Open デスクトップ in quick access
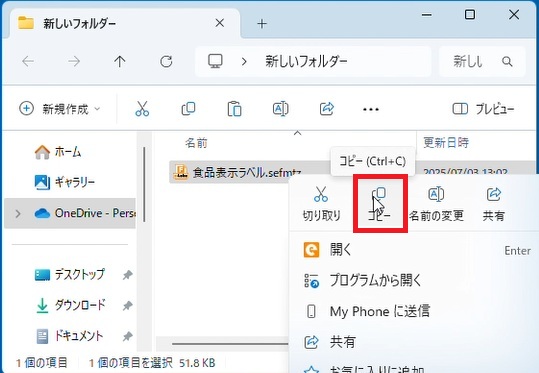539x373 pixels. tap(70, 274)
